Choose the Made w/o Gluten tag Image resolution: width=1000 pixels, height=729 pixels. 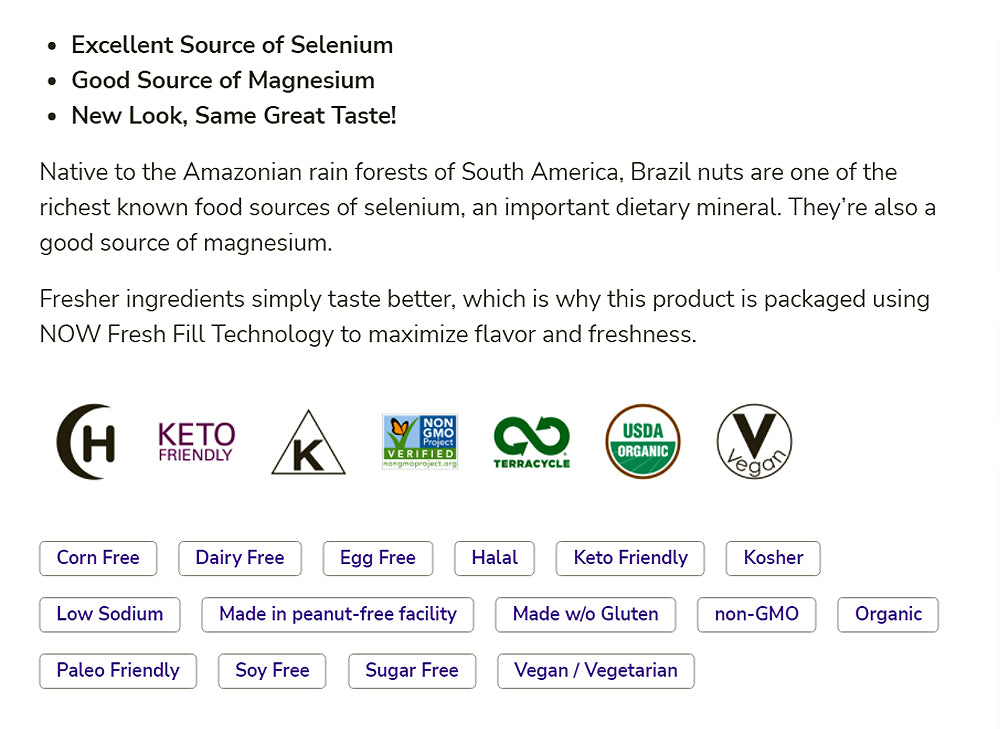coord(585,614)
